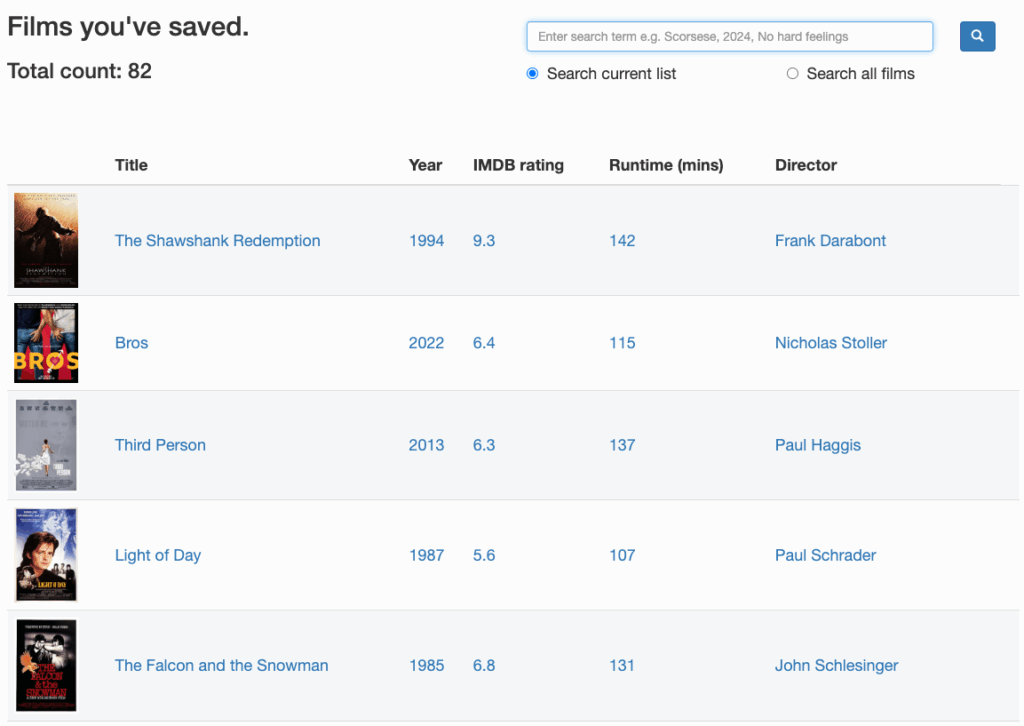Click Paul Schrader director link
The height and width of the screenshot is (726, 1024).
825,555
